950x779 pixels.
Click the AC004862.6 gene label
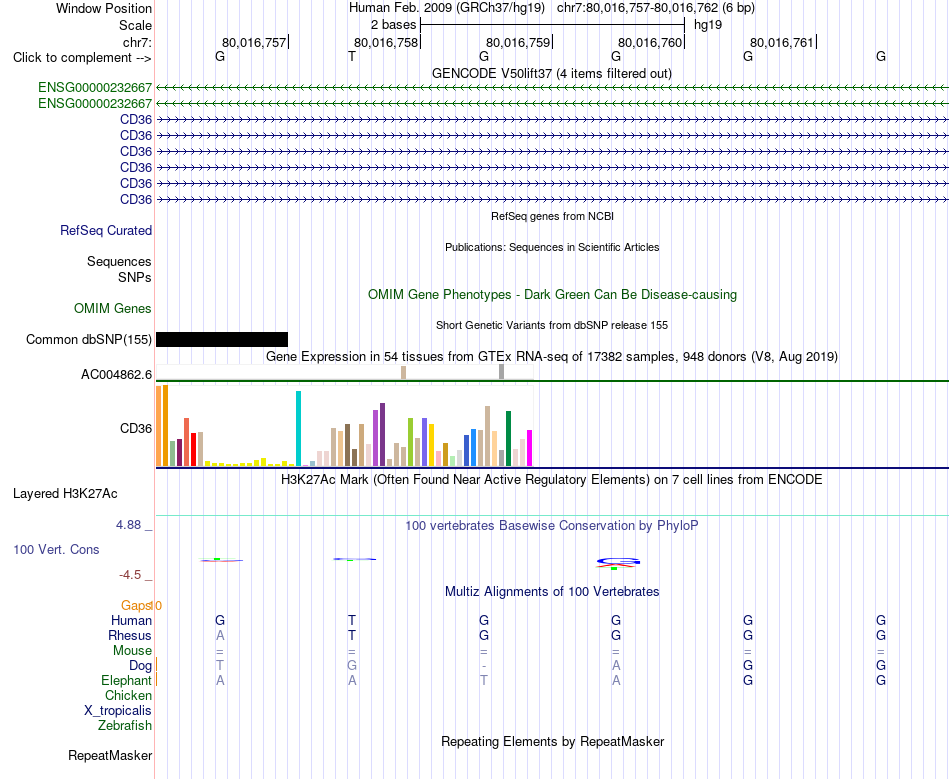pos(116,374)
